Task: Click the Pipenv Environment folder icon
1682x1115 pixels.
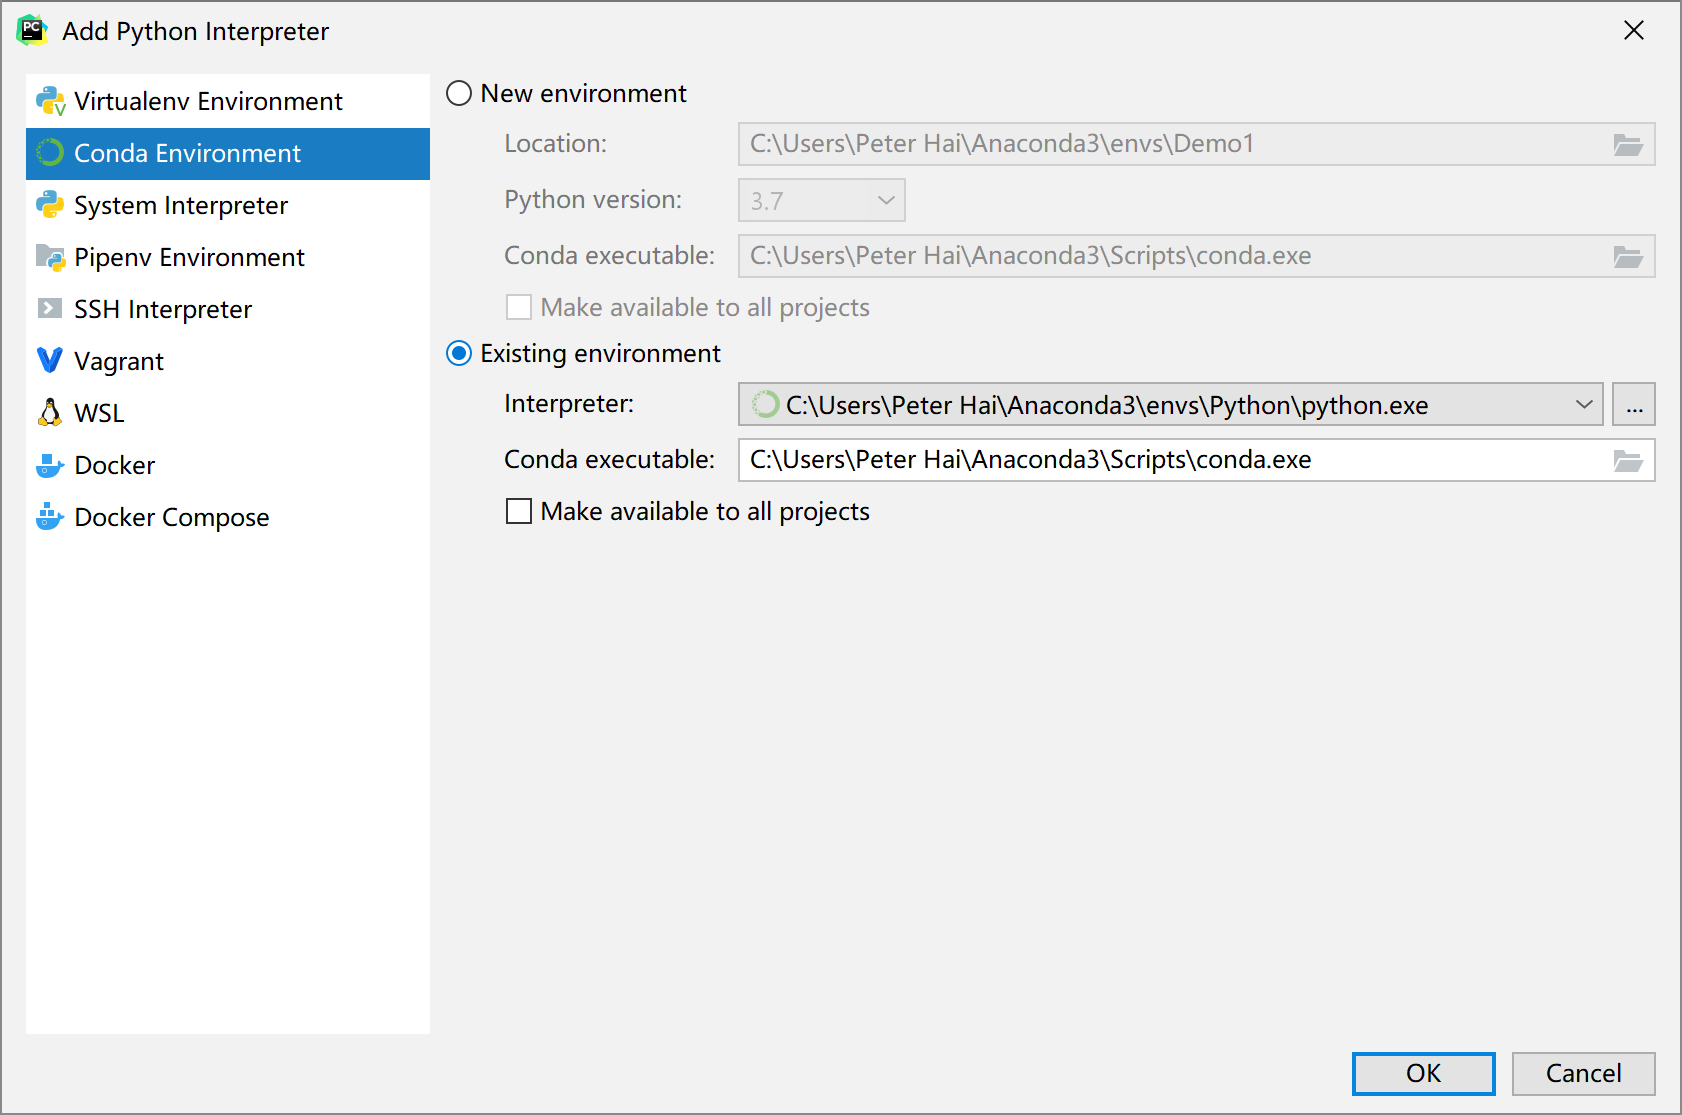Action: [50, 257]
